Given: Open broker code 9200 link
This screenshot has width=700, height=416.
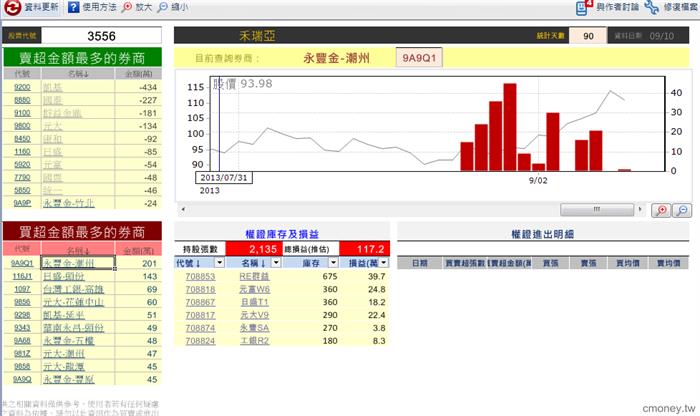Looking at the screenshot, I should [22, 87].
